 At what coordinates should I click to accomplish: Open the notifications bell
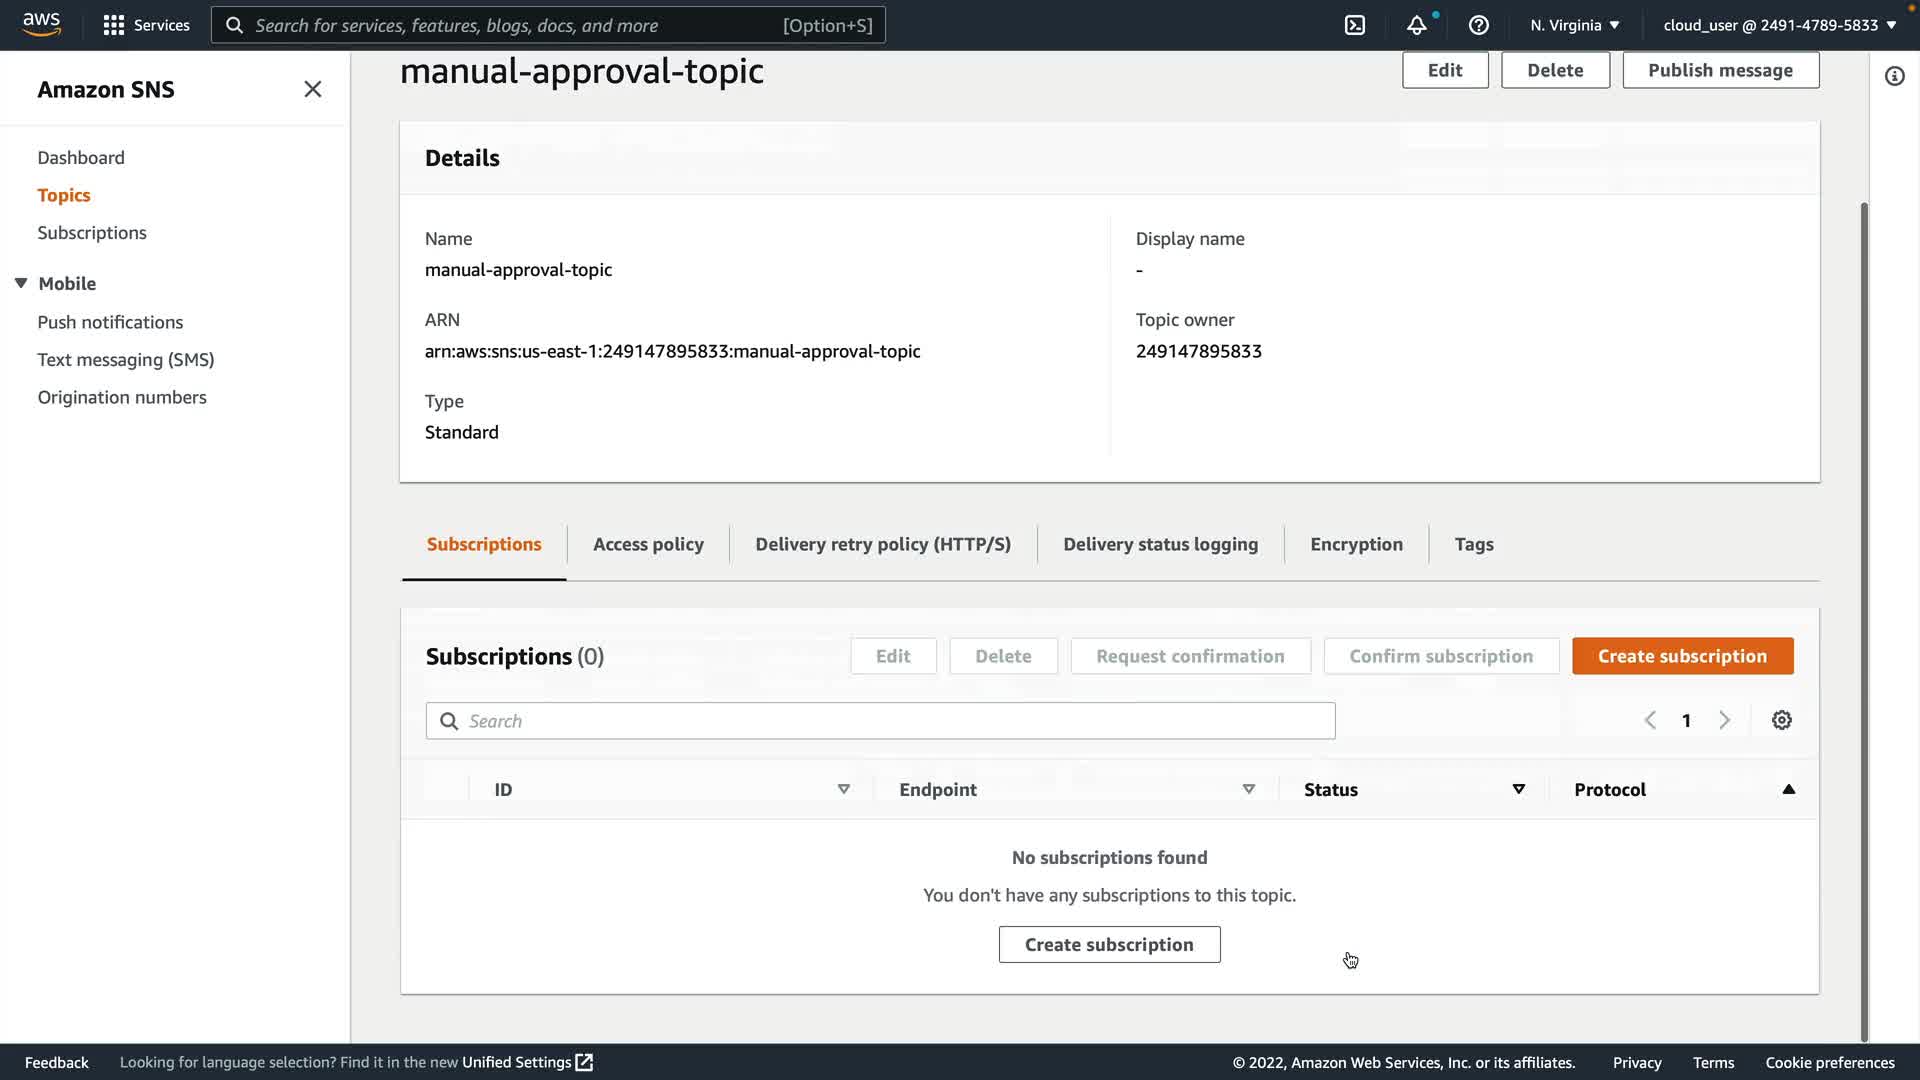tap(1416, 25)
